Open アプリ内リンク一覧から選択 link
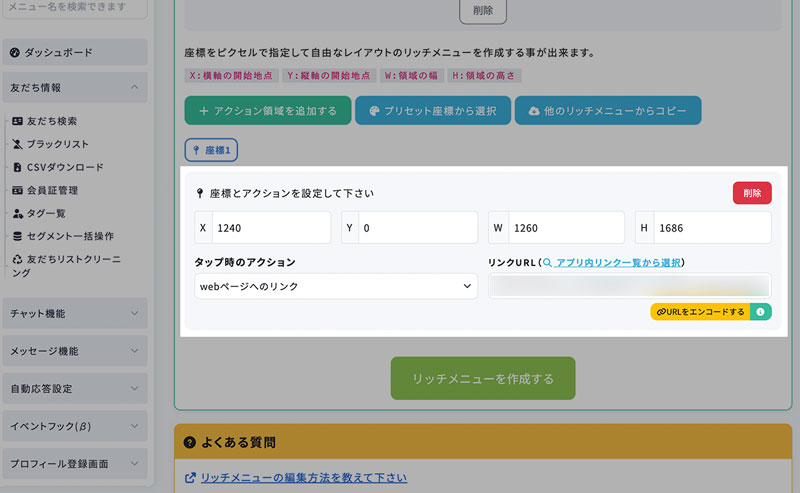 (618, 262)
